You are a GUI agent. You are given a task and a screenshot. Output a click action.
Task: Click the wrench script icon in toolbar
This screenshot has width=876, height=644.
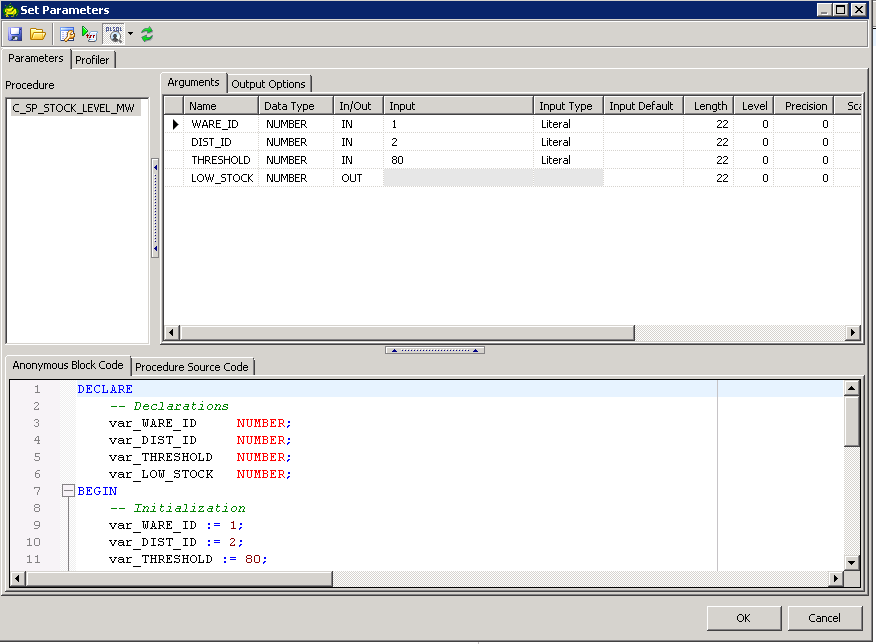[67, 34]
